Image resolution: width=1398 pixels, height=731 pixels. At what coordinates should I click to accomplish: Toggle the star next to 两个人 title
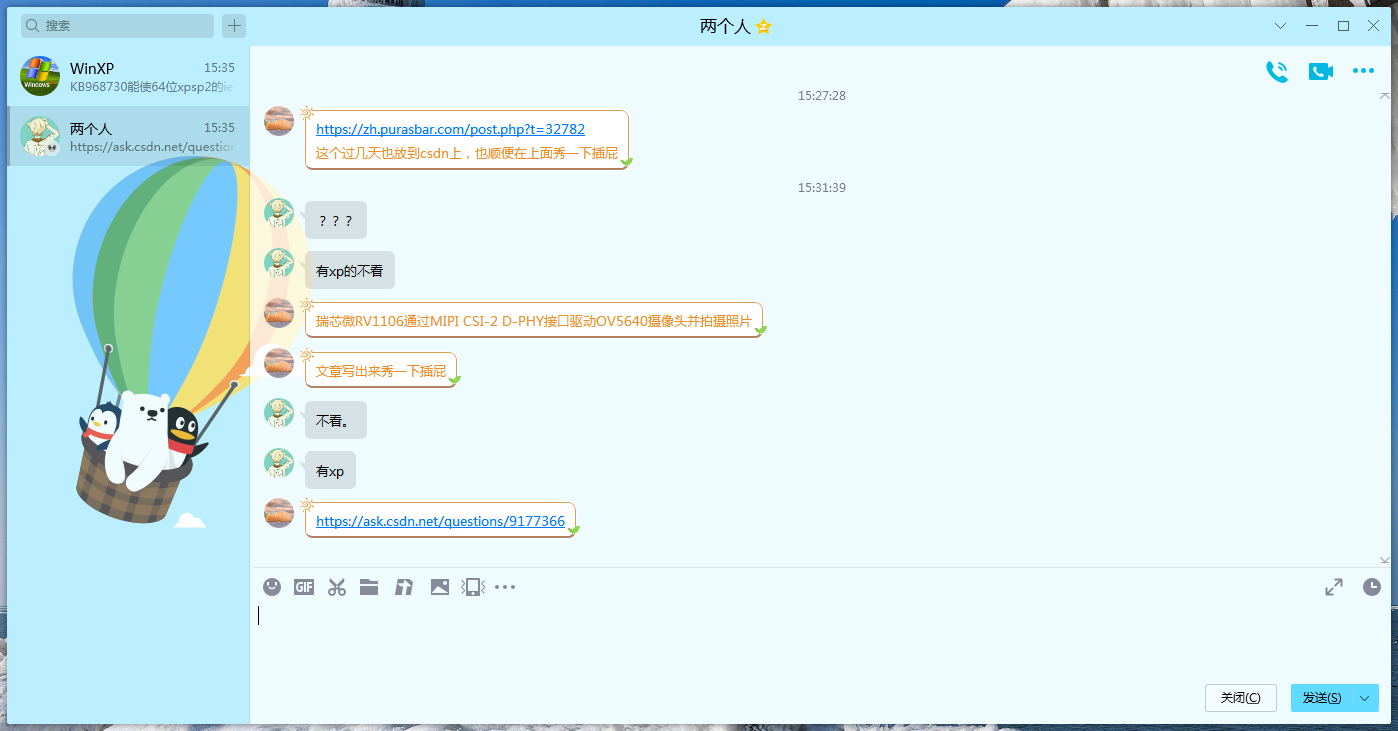click(764, 27)
